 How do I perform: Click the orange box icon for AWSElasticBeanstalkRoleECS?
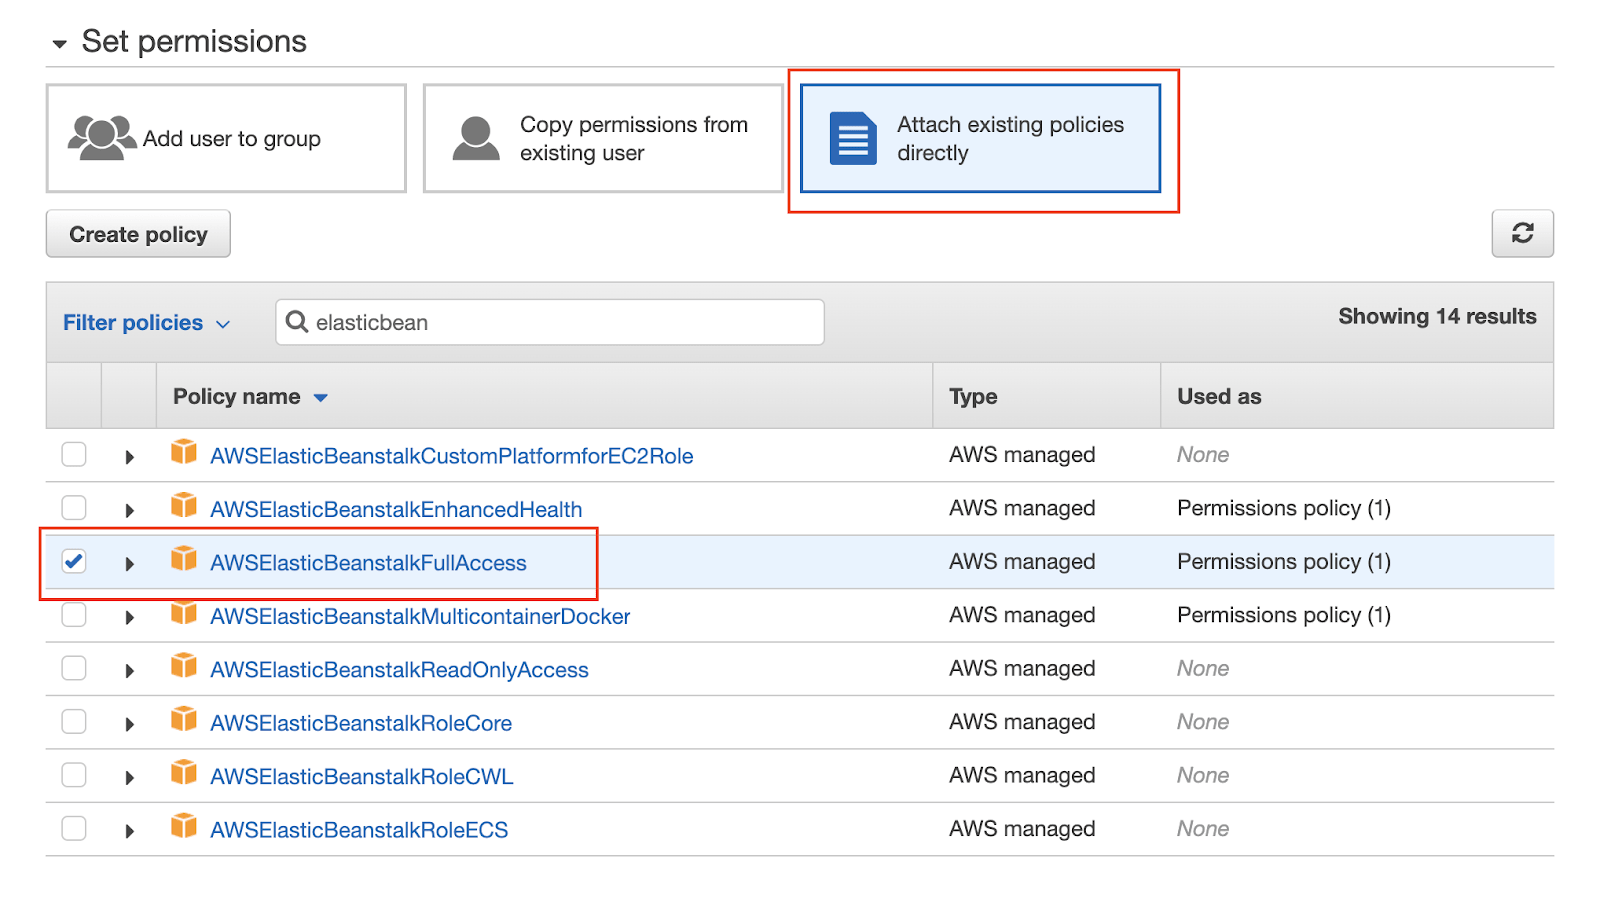(184, 826)
